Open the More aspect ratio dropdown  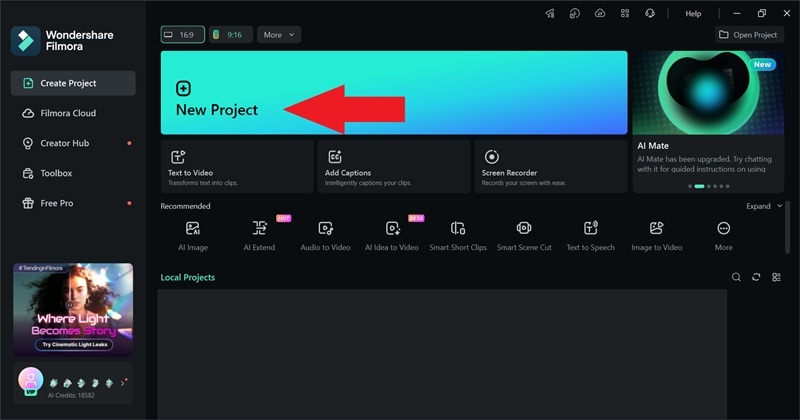click(x=279, y=35)
